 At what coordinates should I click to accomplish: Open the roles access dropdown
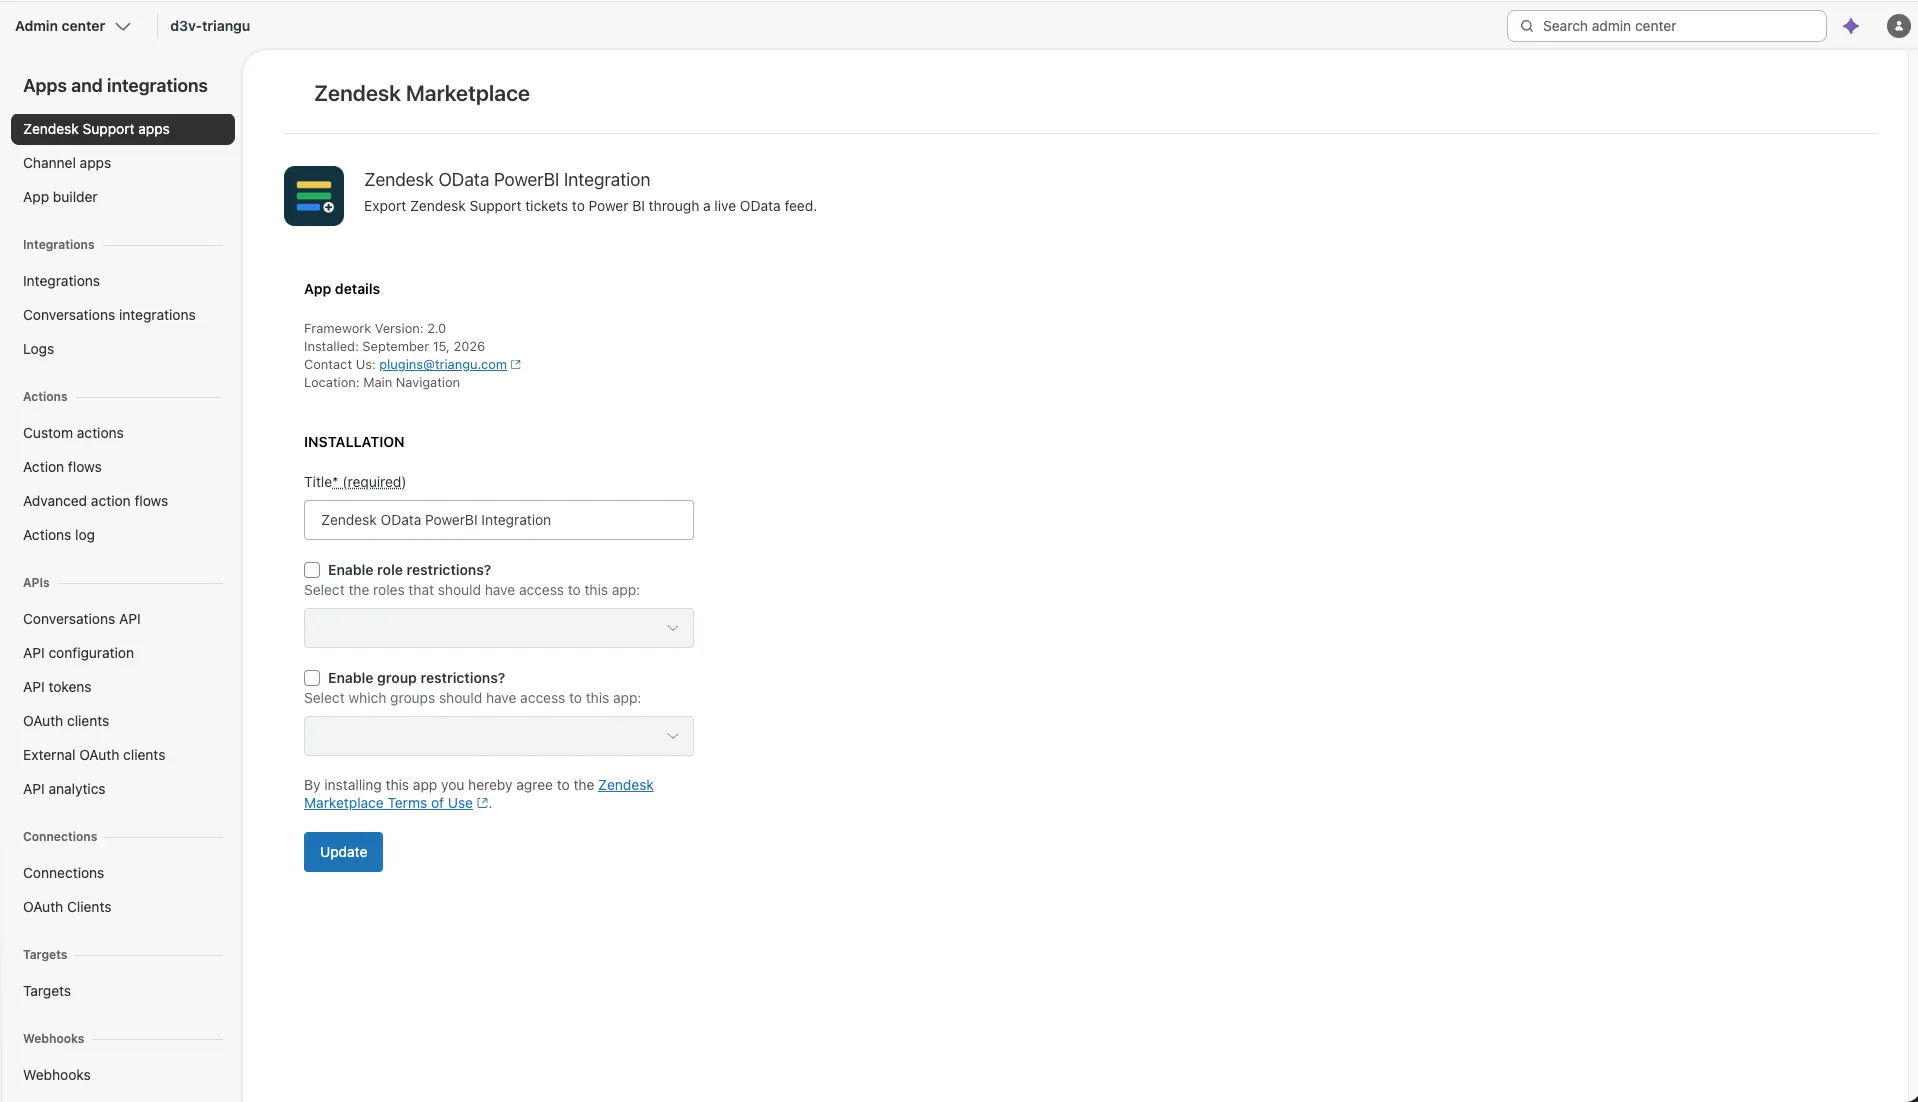point(499,628)
